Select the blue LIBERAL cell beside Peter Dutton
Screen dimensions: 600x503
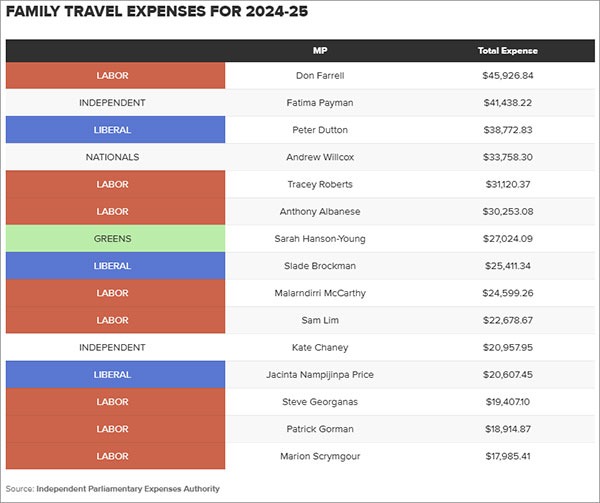(113, 130)
